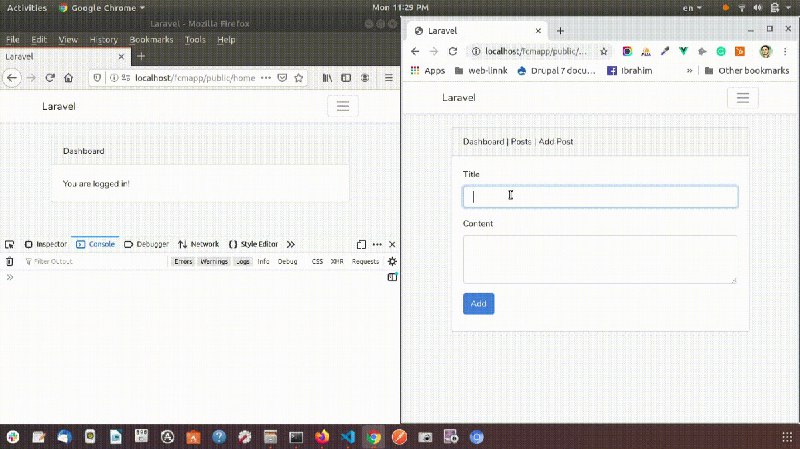Open the web-linnk bookmarks folder
This screenshot has height=449, width=800.
click(481, 71)
